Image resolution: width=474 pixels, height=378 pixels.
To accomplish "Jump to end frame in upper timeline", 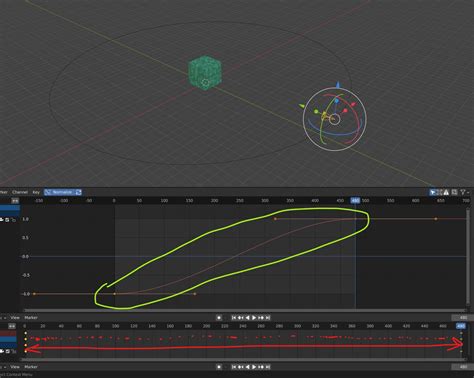I will [x=268, y=318].
